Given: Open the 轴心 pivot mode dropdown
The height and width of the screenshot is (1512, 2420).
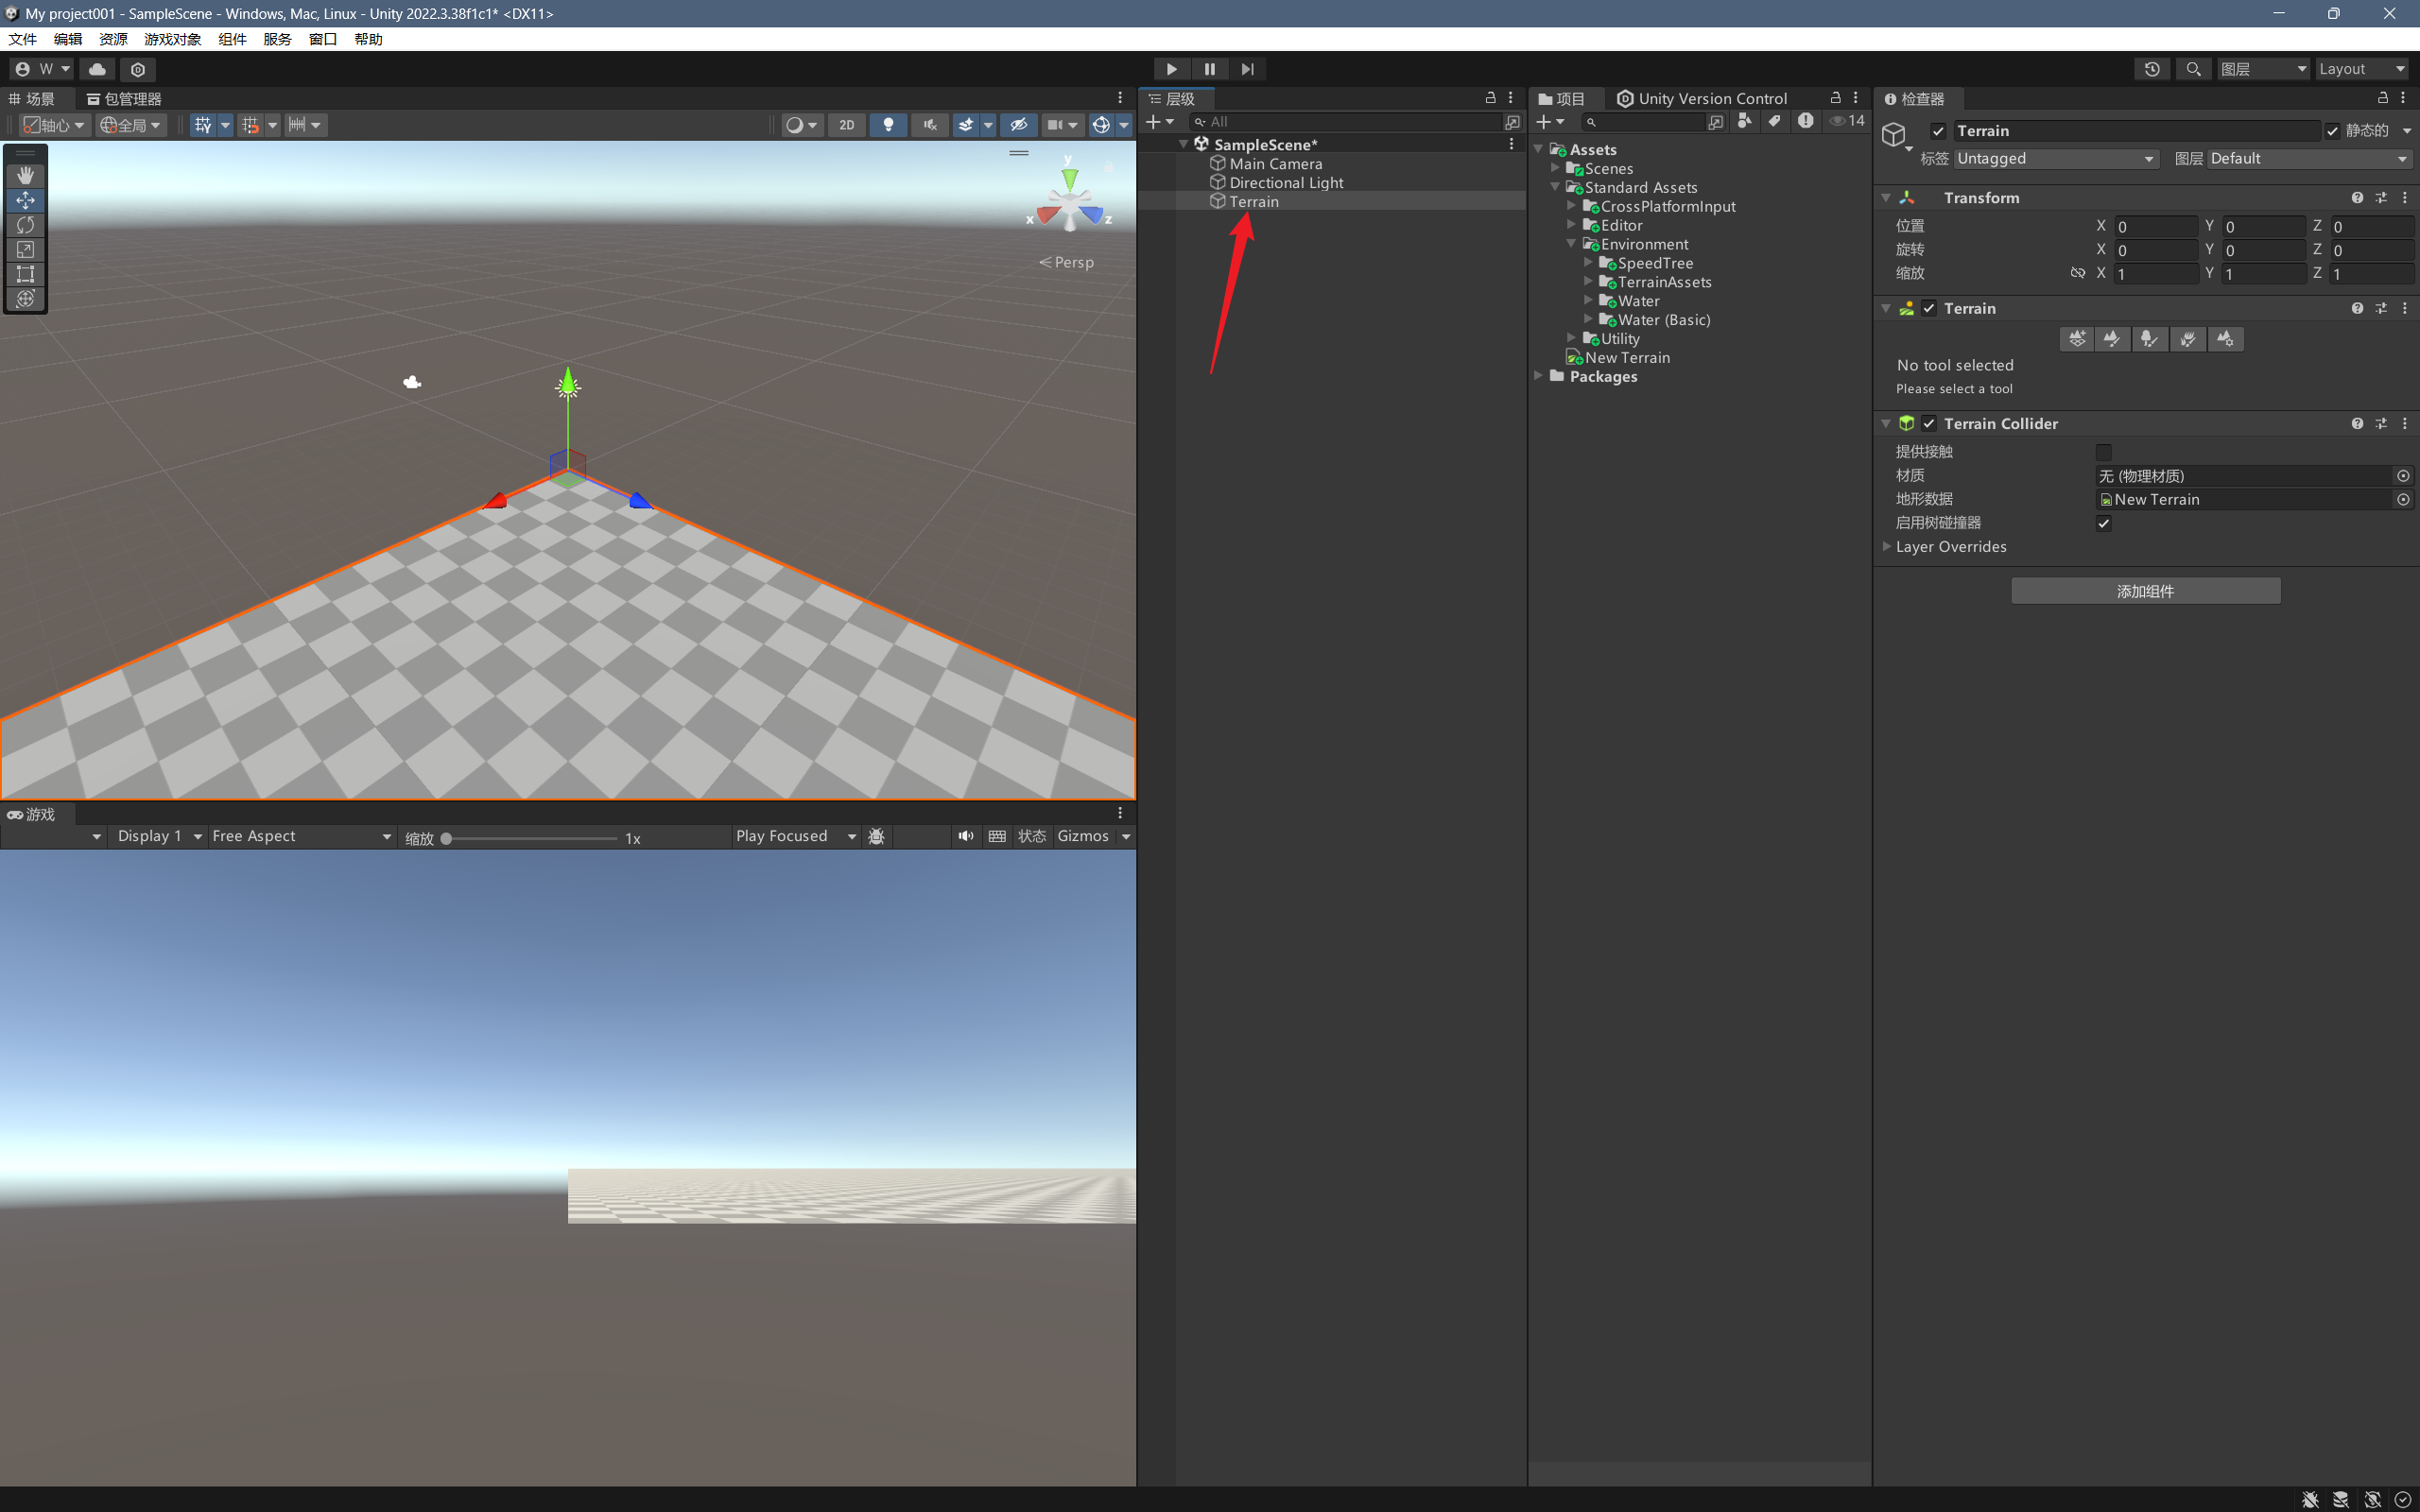Looking at the screenshot, I should pos(54,125).
